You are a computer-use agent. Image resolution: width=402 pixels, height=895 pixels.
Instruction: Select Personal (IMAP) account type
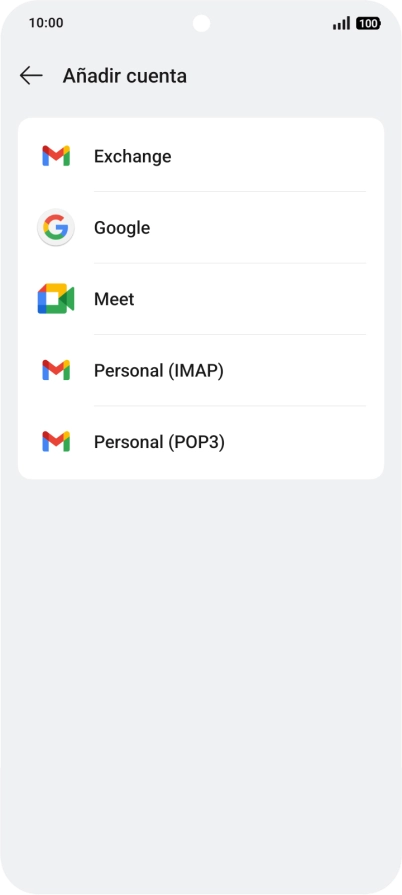201,370
